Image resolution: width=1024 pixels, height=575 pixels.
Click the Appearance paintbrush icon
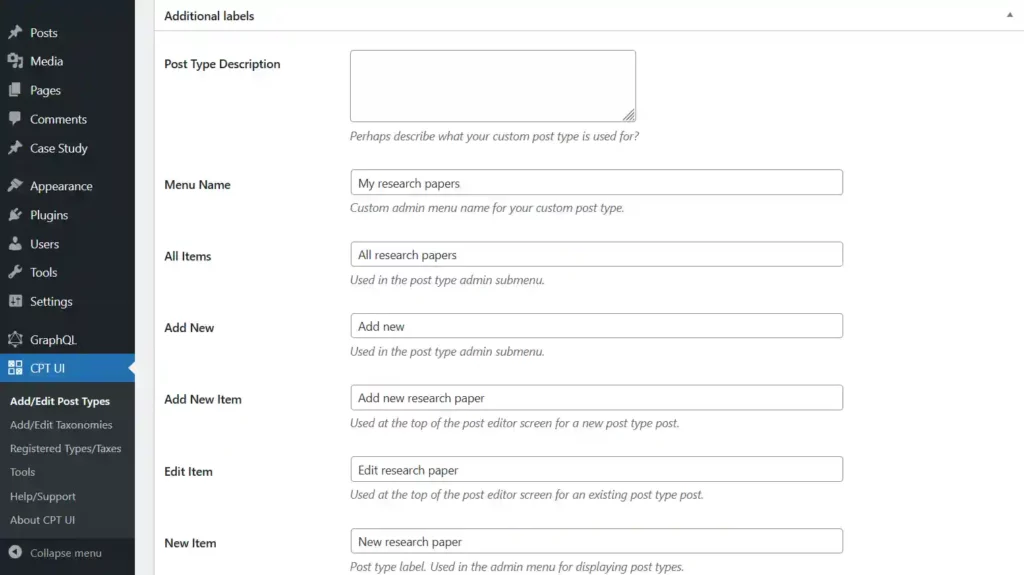tap(15, 186)
